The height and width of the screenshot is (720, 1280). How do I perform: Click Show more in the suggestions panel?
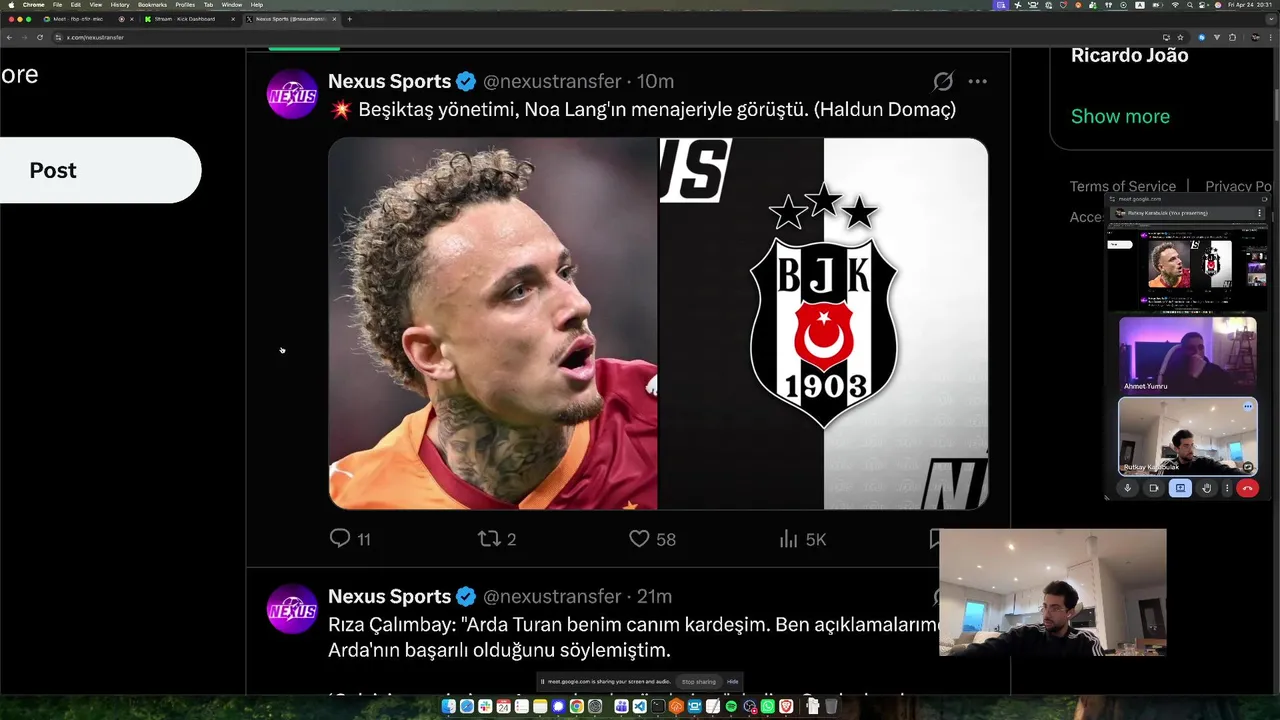point(1120,116)
